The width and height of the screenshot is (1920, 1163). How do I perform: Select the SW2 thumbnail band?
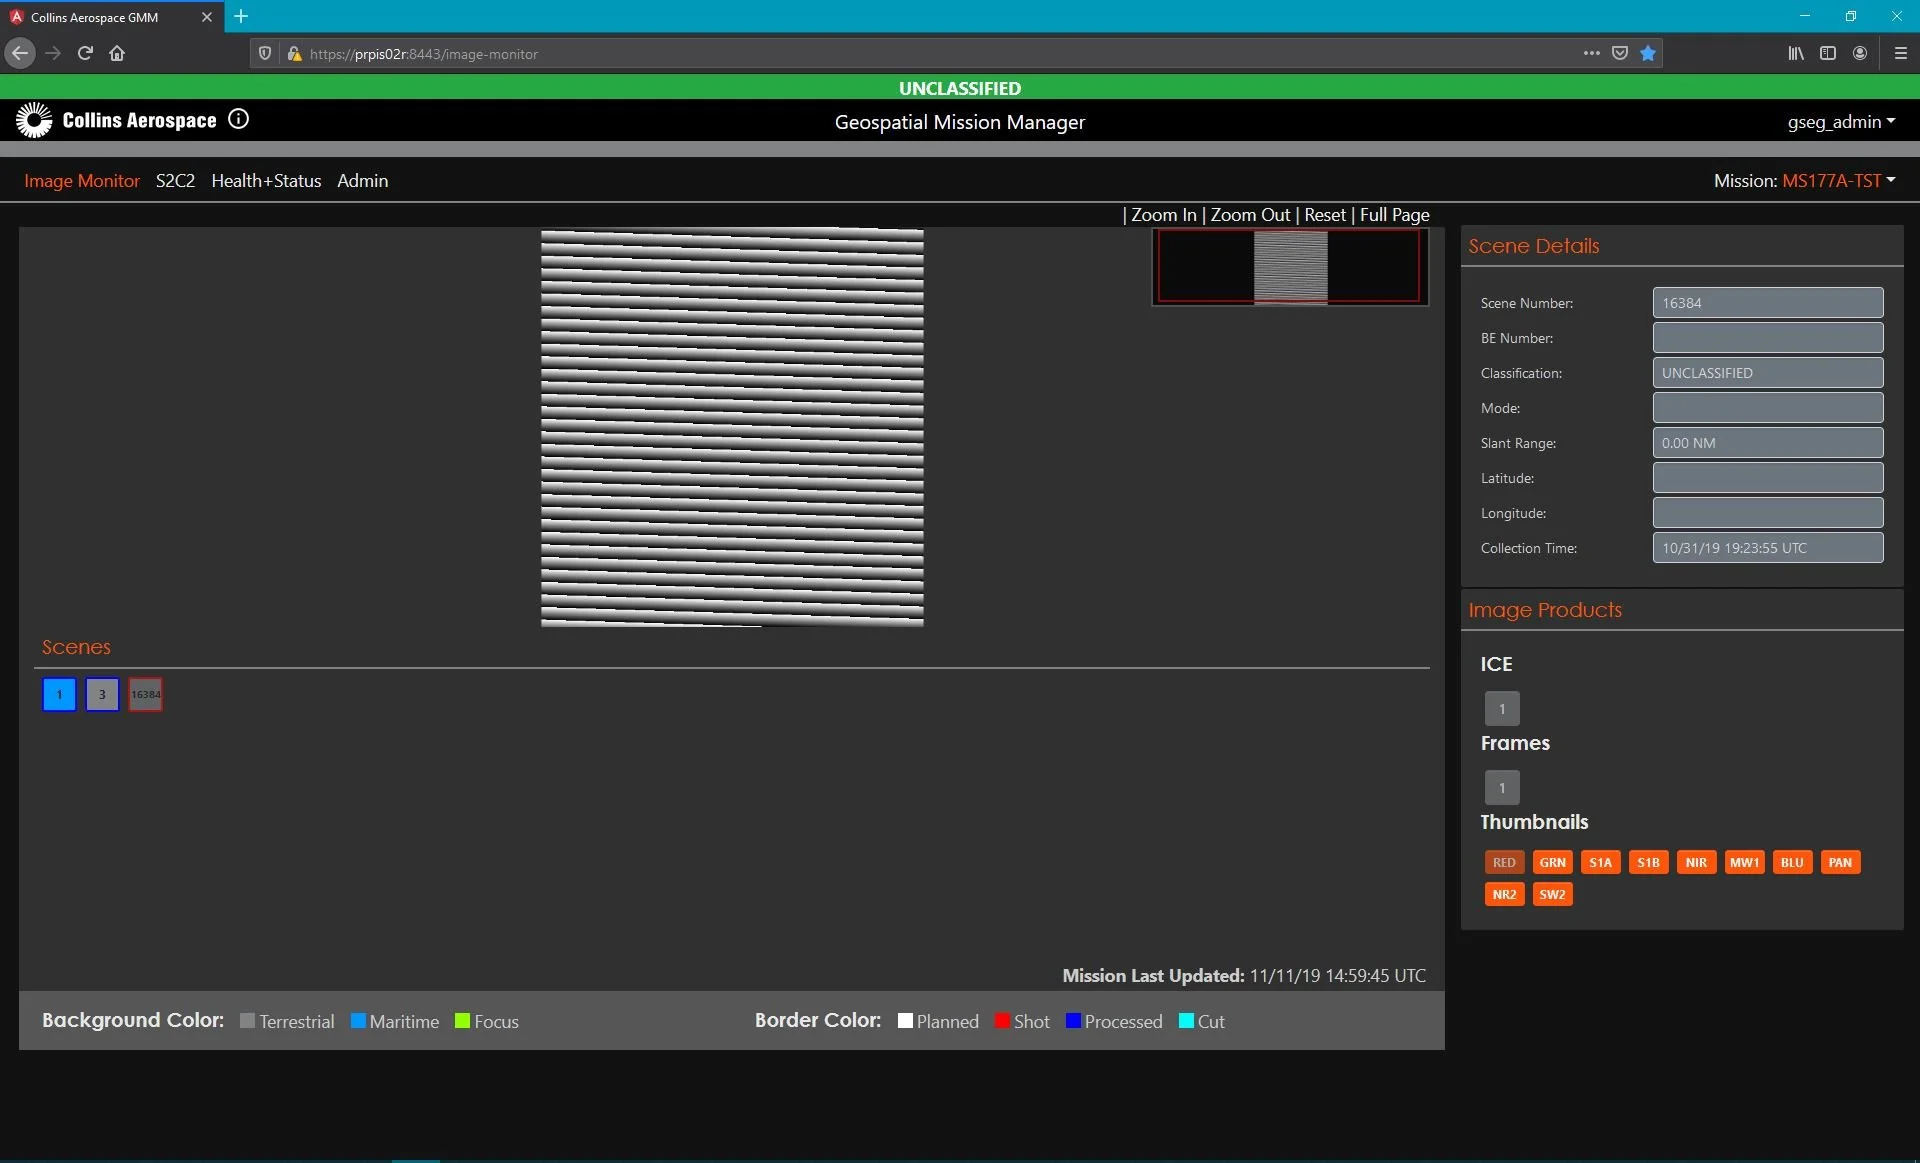(x=1552, y=894)
